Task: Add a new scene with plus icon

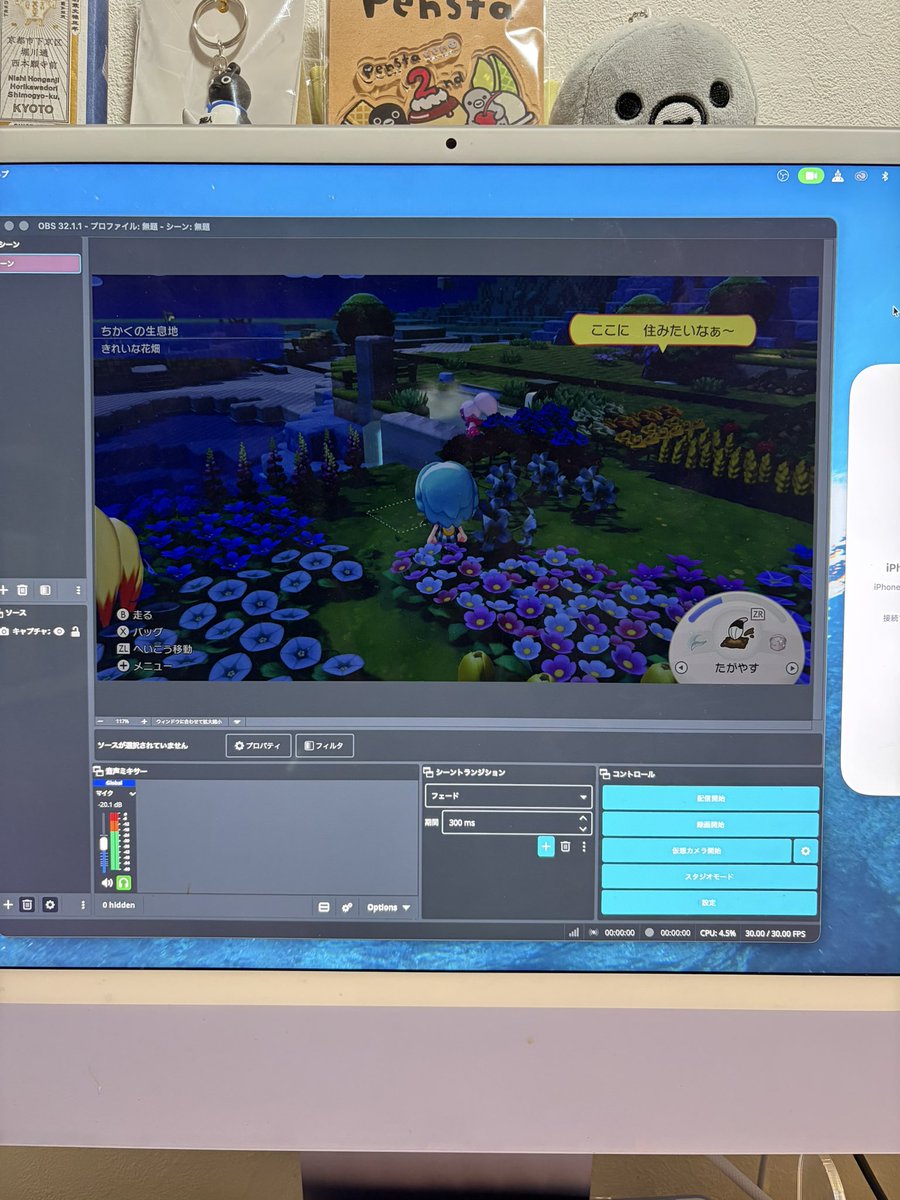Action: (4, 591)
